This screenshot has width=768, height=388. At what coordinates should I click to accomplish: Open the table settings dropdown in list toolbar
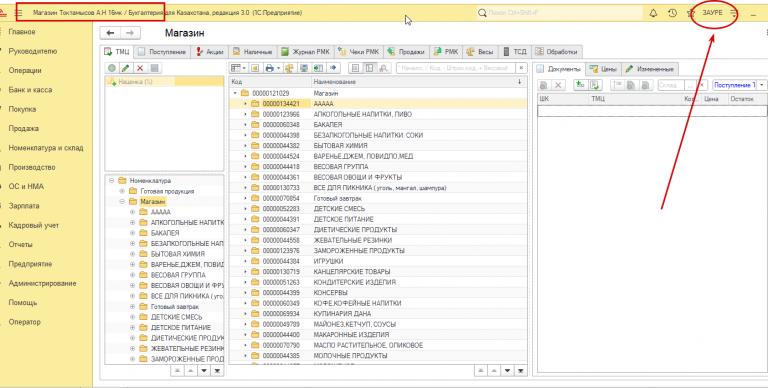239,68
